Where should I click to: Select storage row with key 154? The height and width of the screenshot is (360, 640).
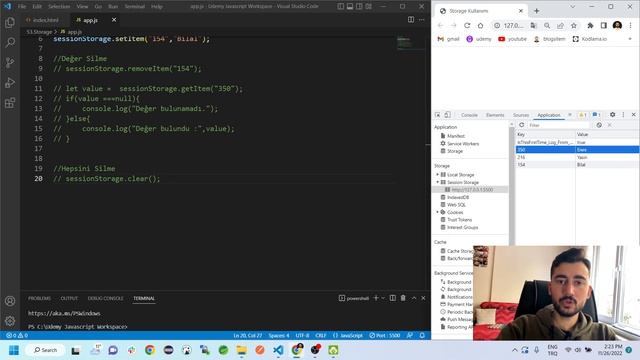577,164
